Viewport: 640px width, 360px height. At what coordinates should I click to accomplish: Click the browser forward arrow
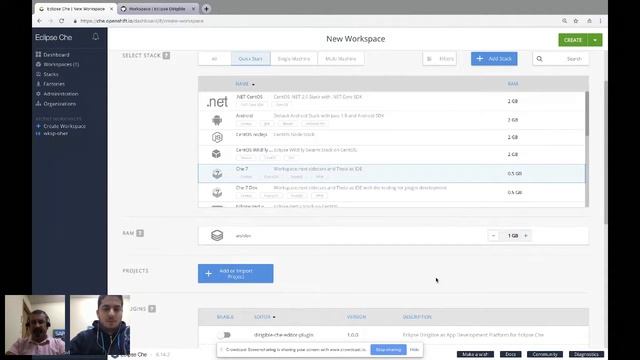tap(51, 21)
